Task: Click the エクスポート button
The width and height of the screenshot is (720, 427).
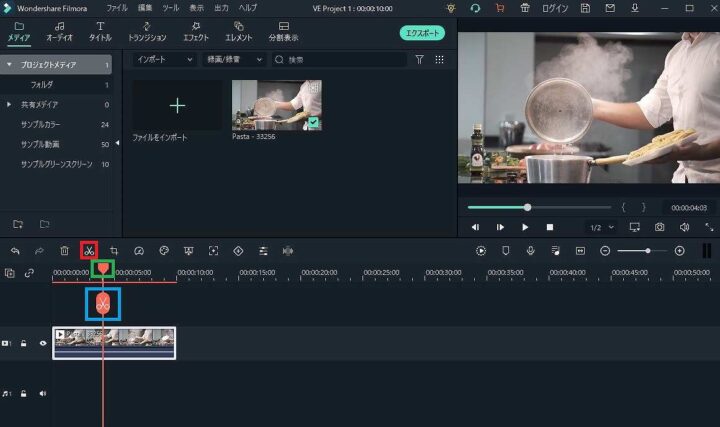Action: 422,33
